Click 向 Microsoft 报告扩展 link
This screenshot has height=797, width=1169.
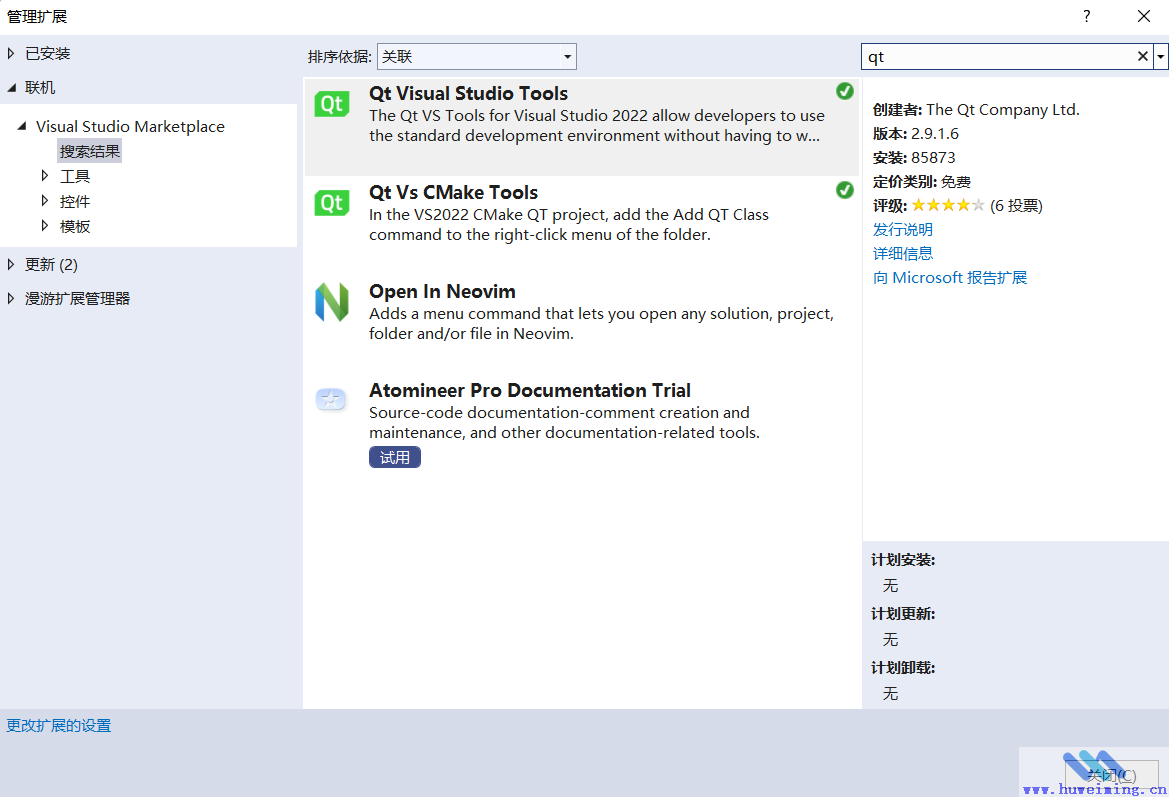coord(950,277)
